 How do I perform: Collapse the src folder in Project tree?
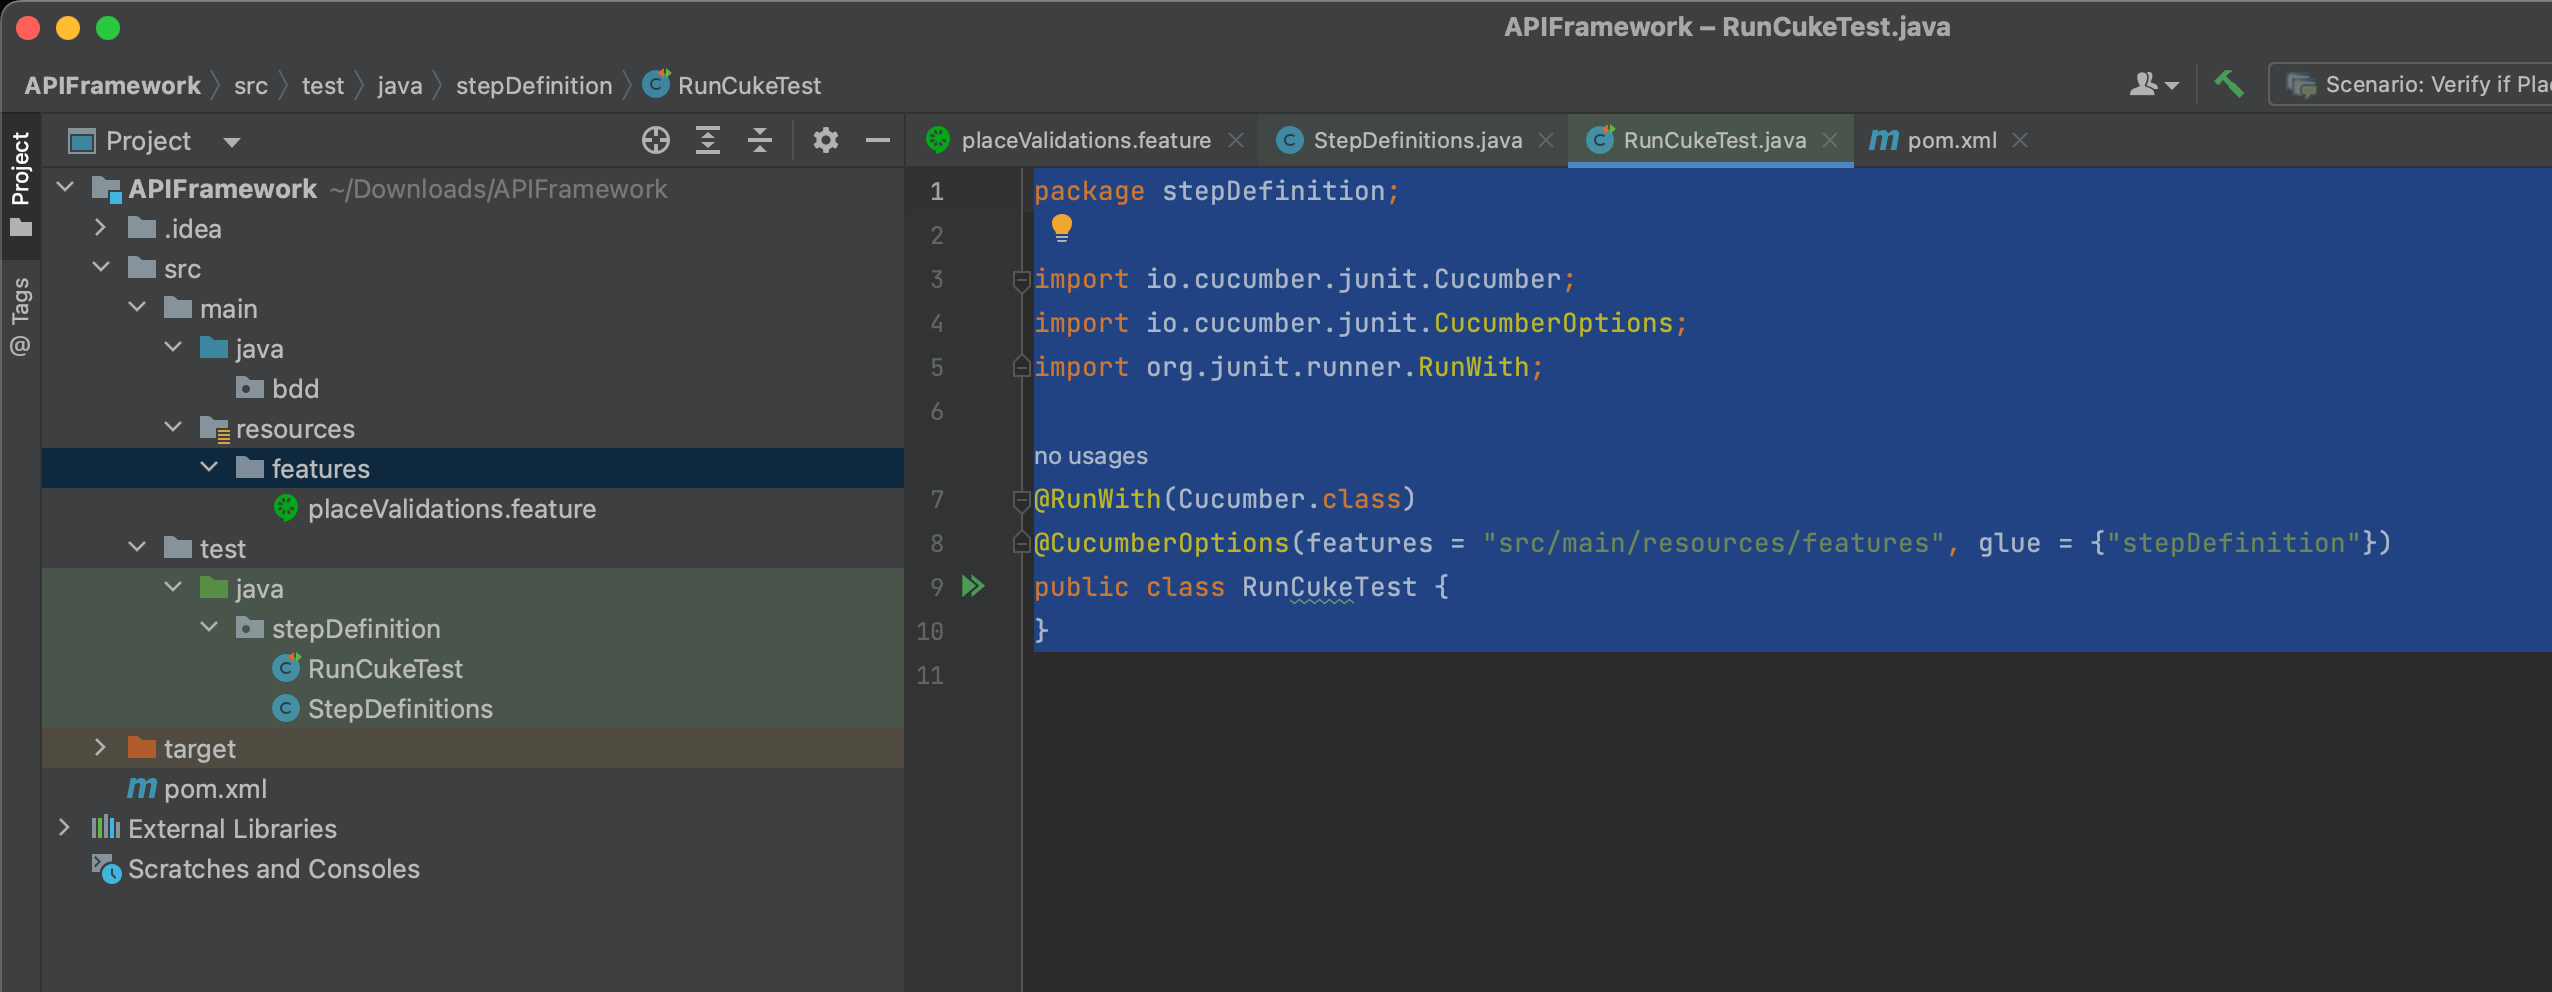click(100, 267)
